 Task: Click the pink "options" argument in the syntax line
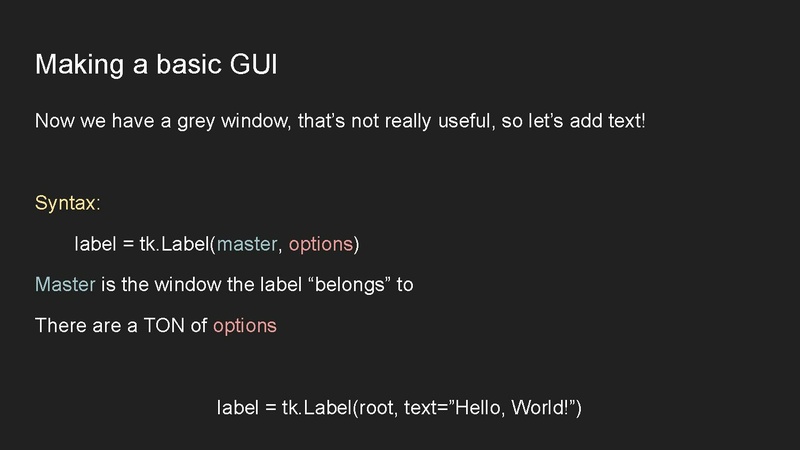(x=320, y=244)
